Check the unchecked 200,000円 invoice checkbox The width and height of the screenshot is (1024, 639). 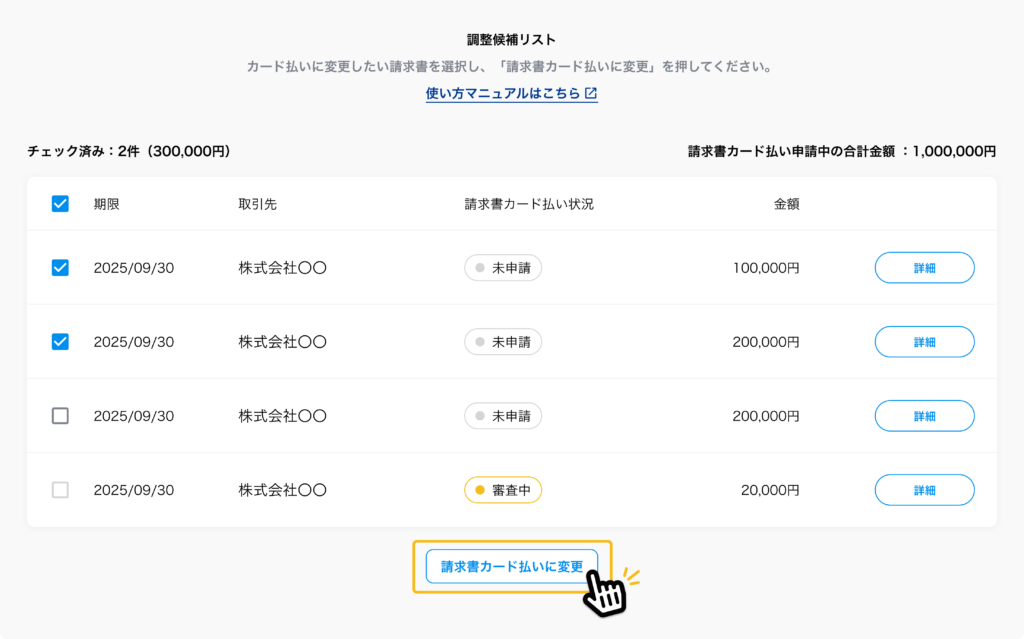coord(60,416)
